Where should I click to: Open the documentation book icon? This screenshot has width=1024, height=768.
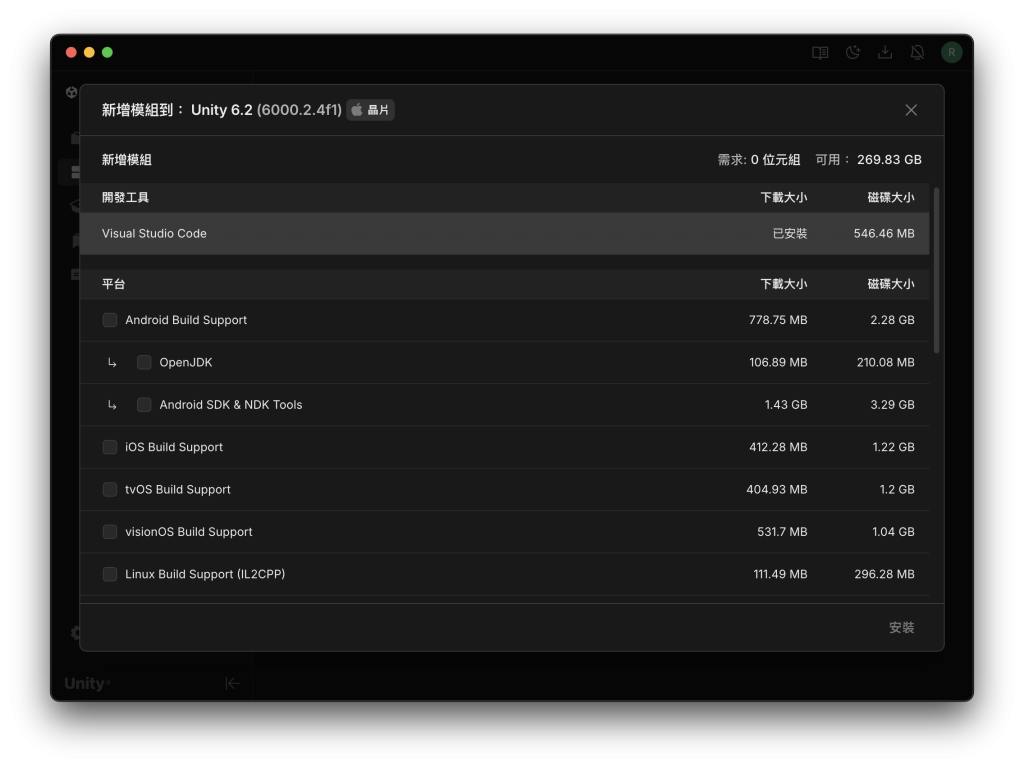820,52
